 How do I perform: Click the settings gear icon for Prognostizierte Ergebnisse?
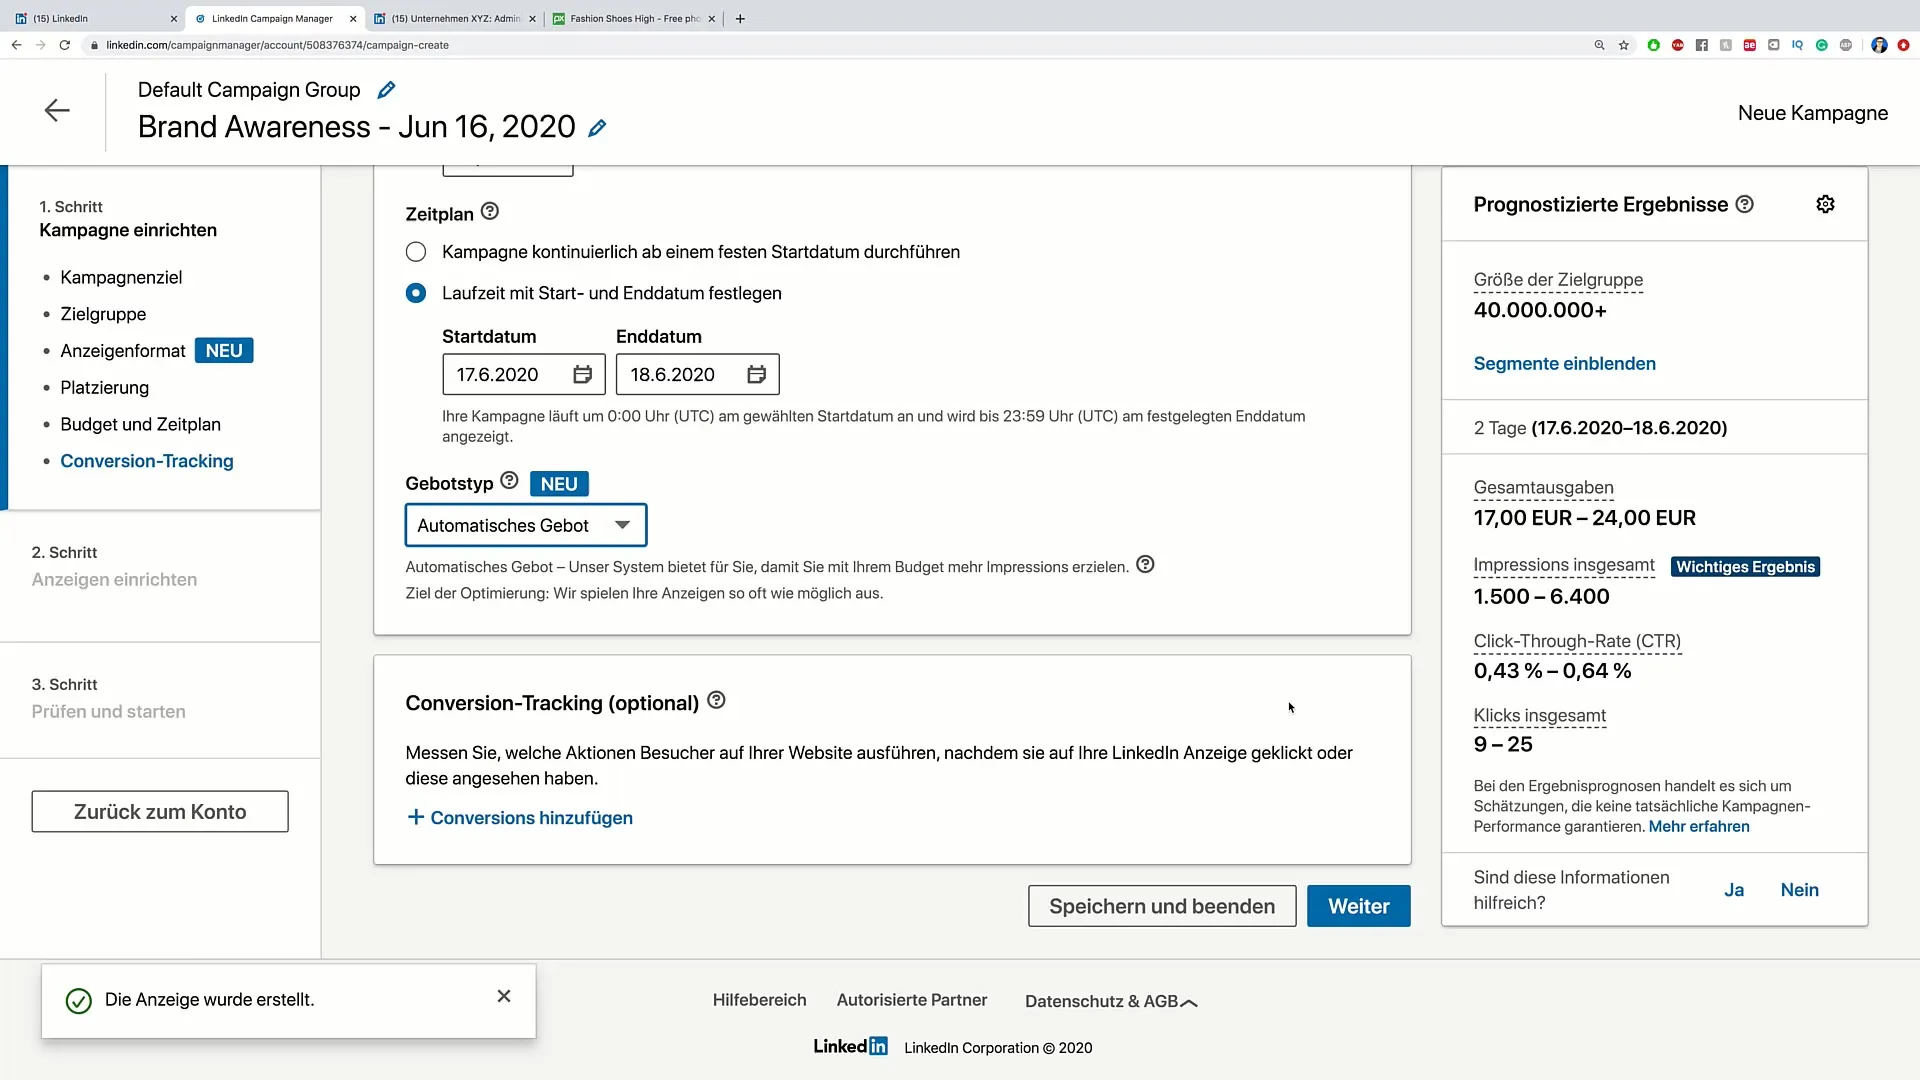(1832, 204)
